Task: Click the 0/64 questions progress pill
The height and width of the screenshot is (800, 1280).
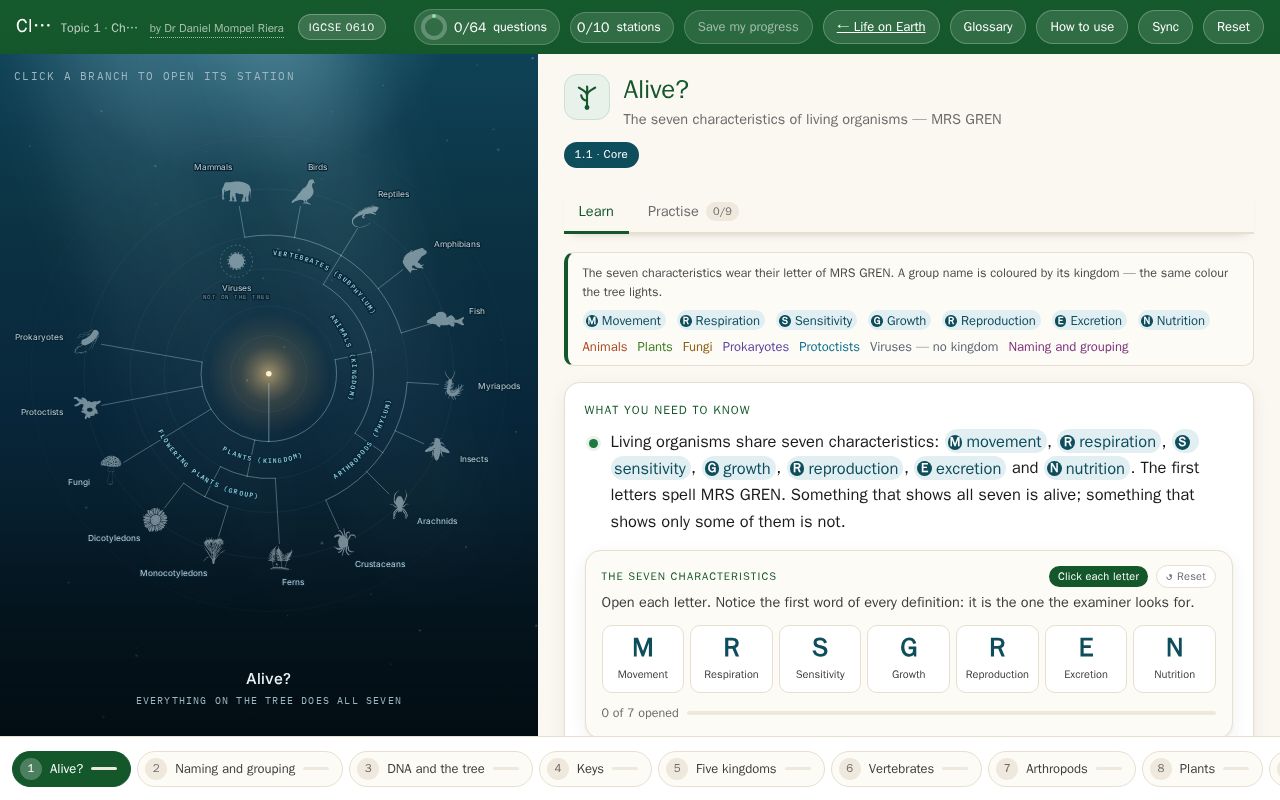Action: pos(487,27)
